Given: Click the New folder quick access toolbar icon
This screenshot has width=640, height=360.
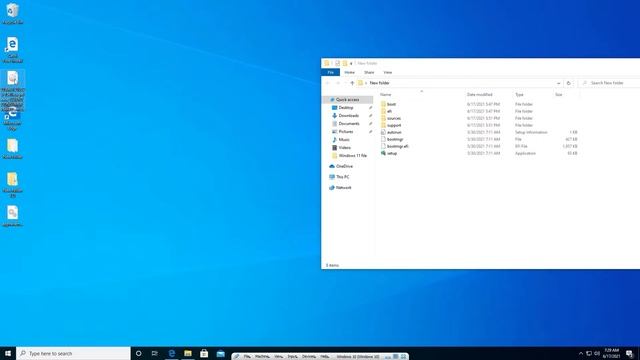Looking at the screenshot, I should point(345,63).
